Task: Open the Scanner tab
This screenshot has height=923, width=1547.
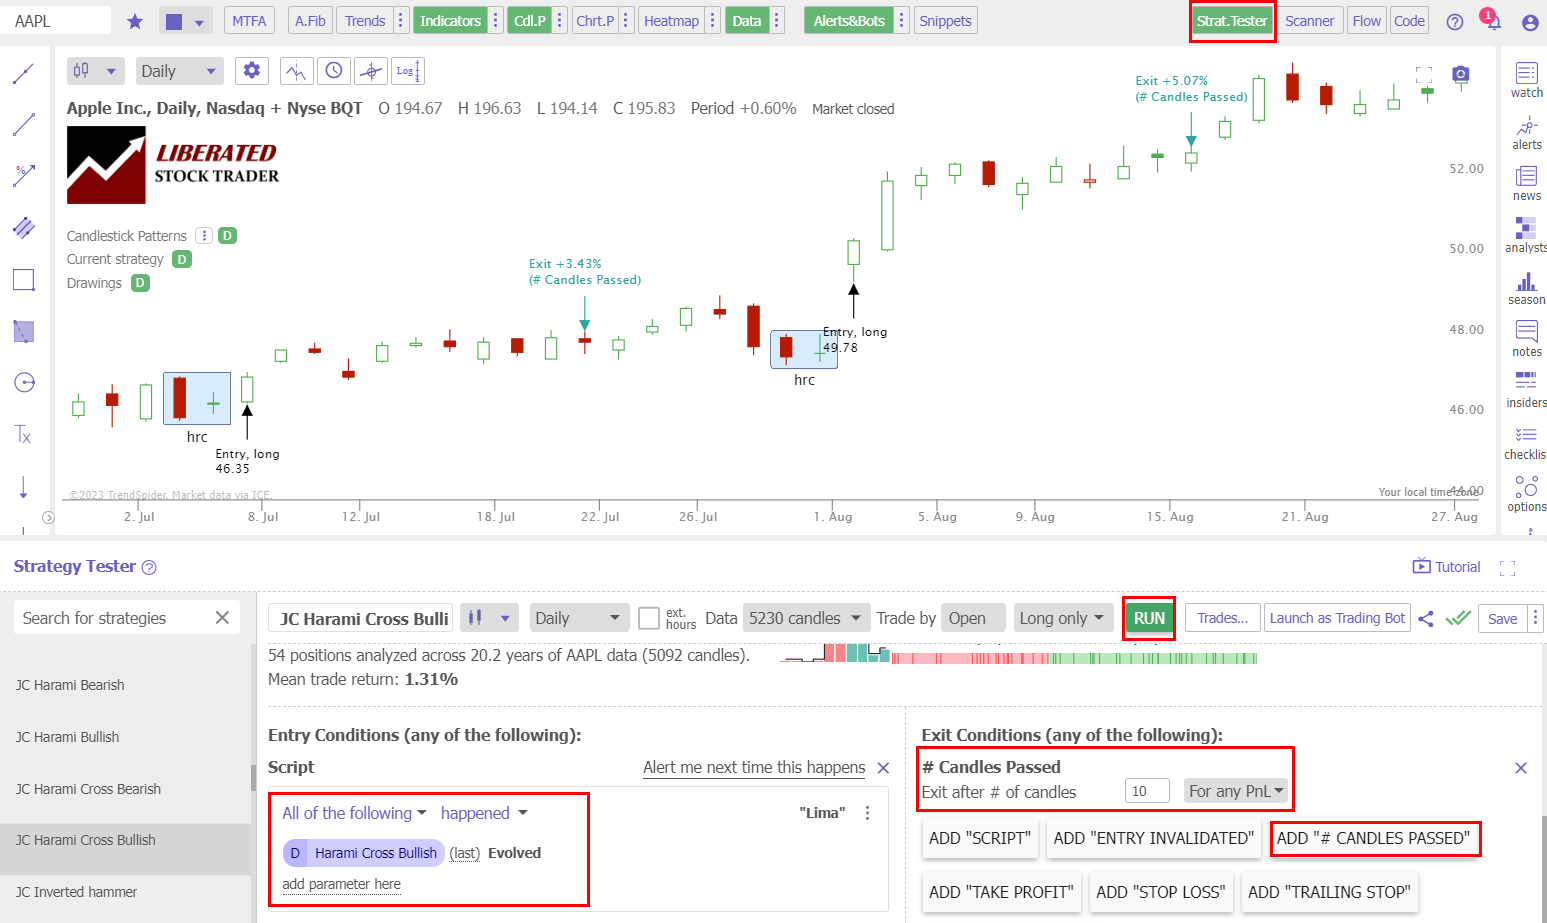Action: 1310,19
